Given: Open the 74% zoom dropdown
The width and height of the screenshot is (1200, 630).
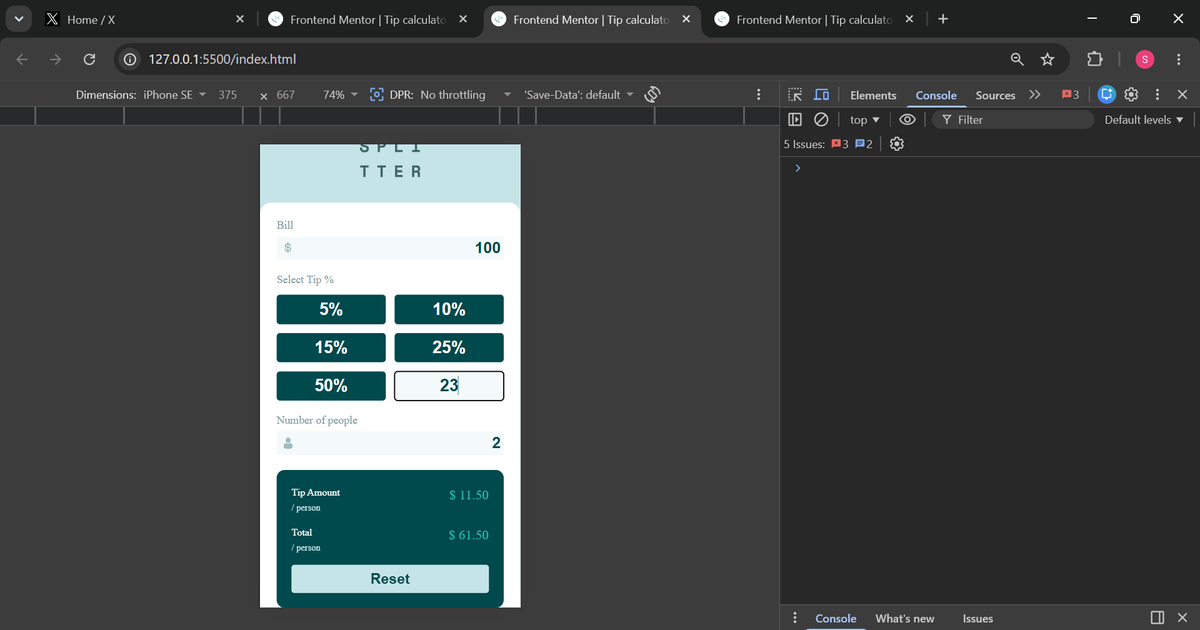Looking at the screenshot, I should 340,95.
